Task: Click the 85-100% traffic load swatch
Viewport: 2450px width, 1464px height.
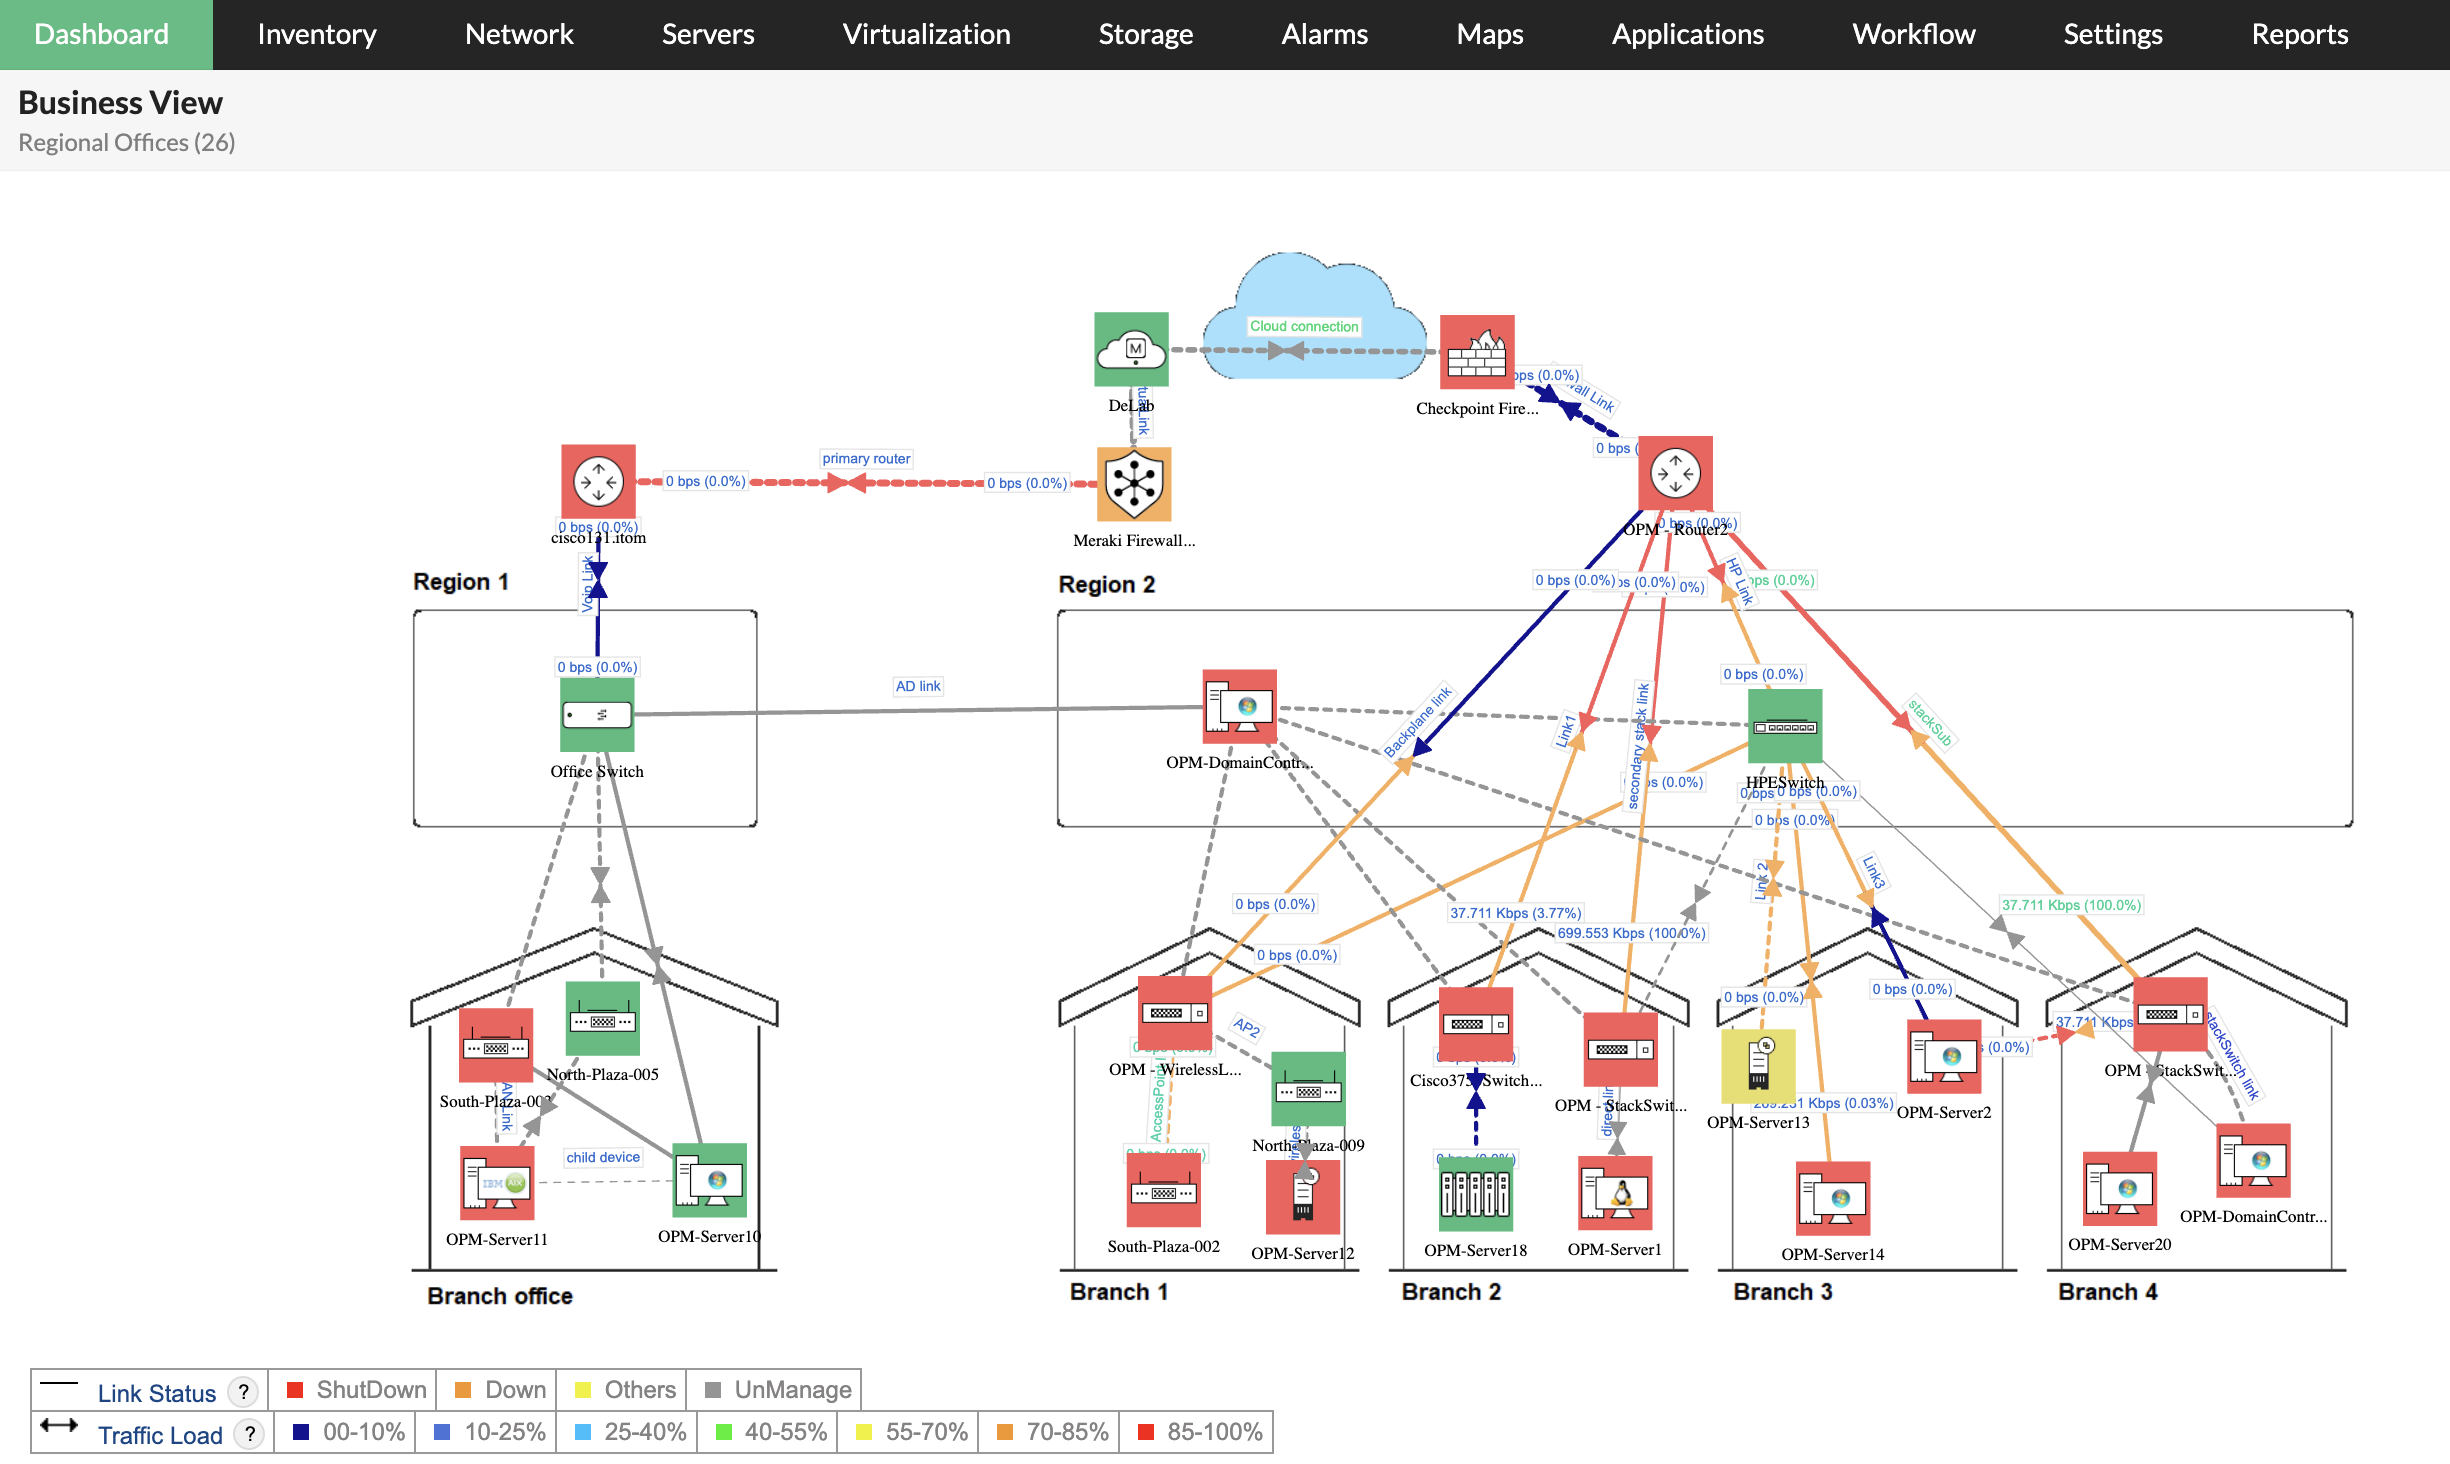Action: (x=1146, y=1432)
